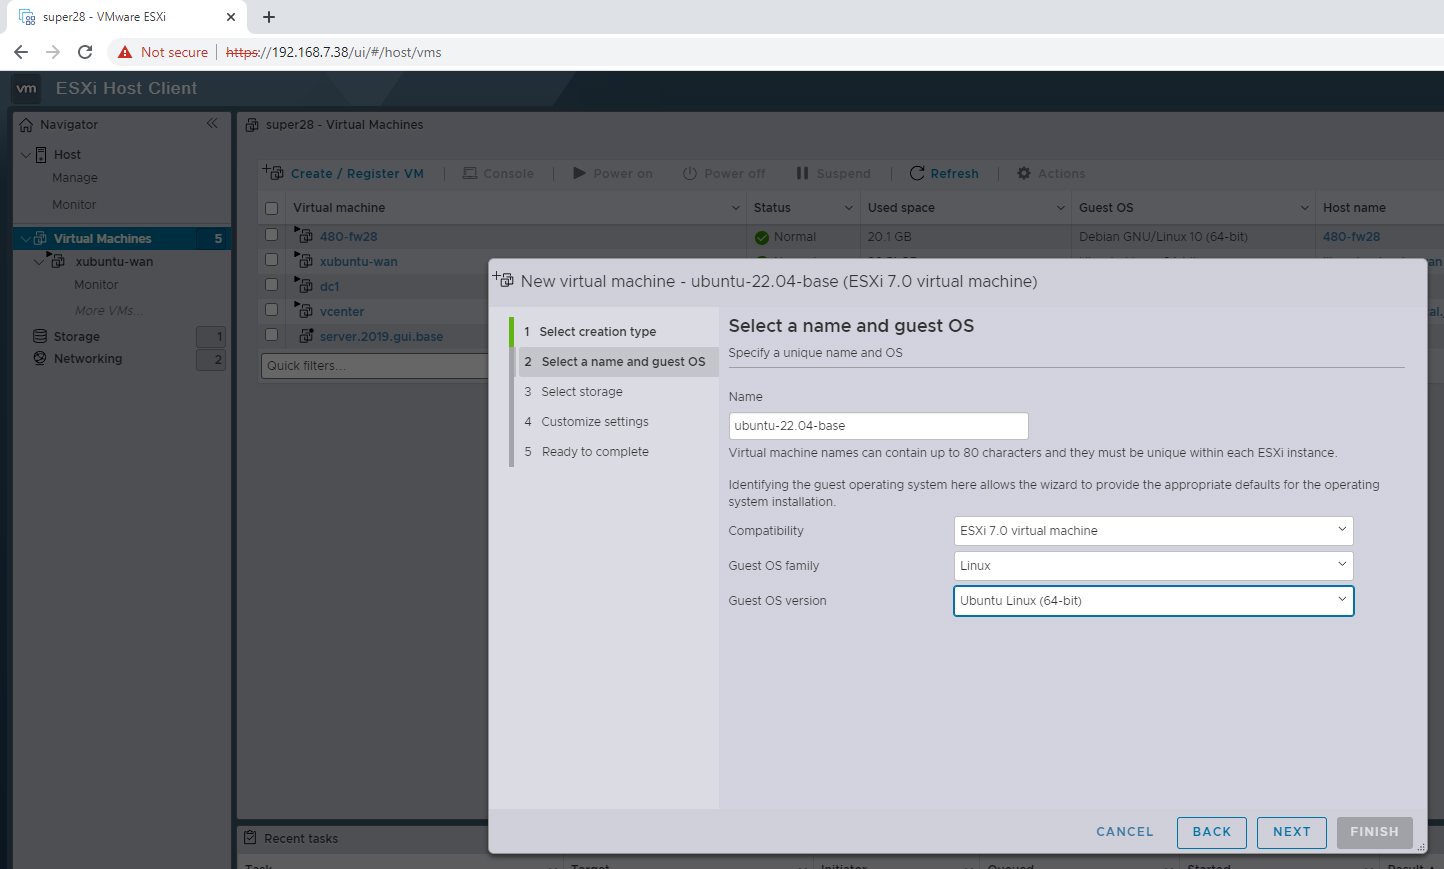
Task: Click the VM icon beside vcenter
Action: [x=304, y=310]
